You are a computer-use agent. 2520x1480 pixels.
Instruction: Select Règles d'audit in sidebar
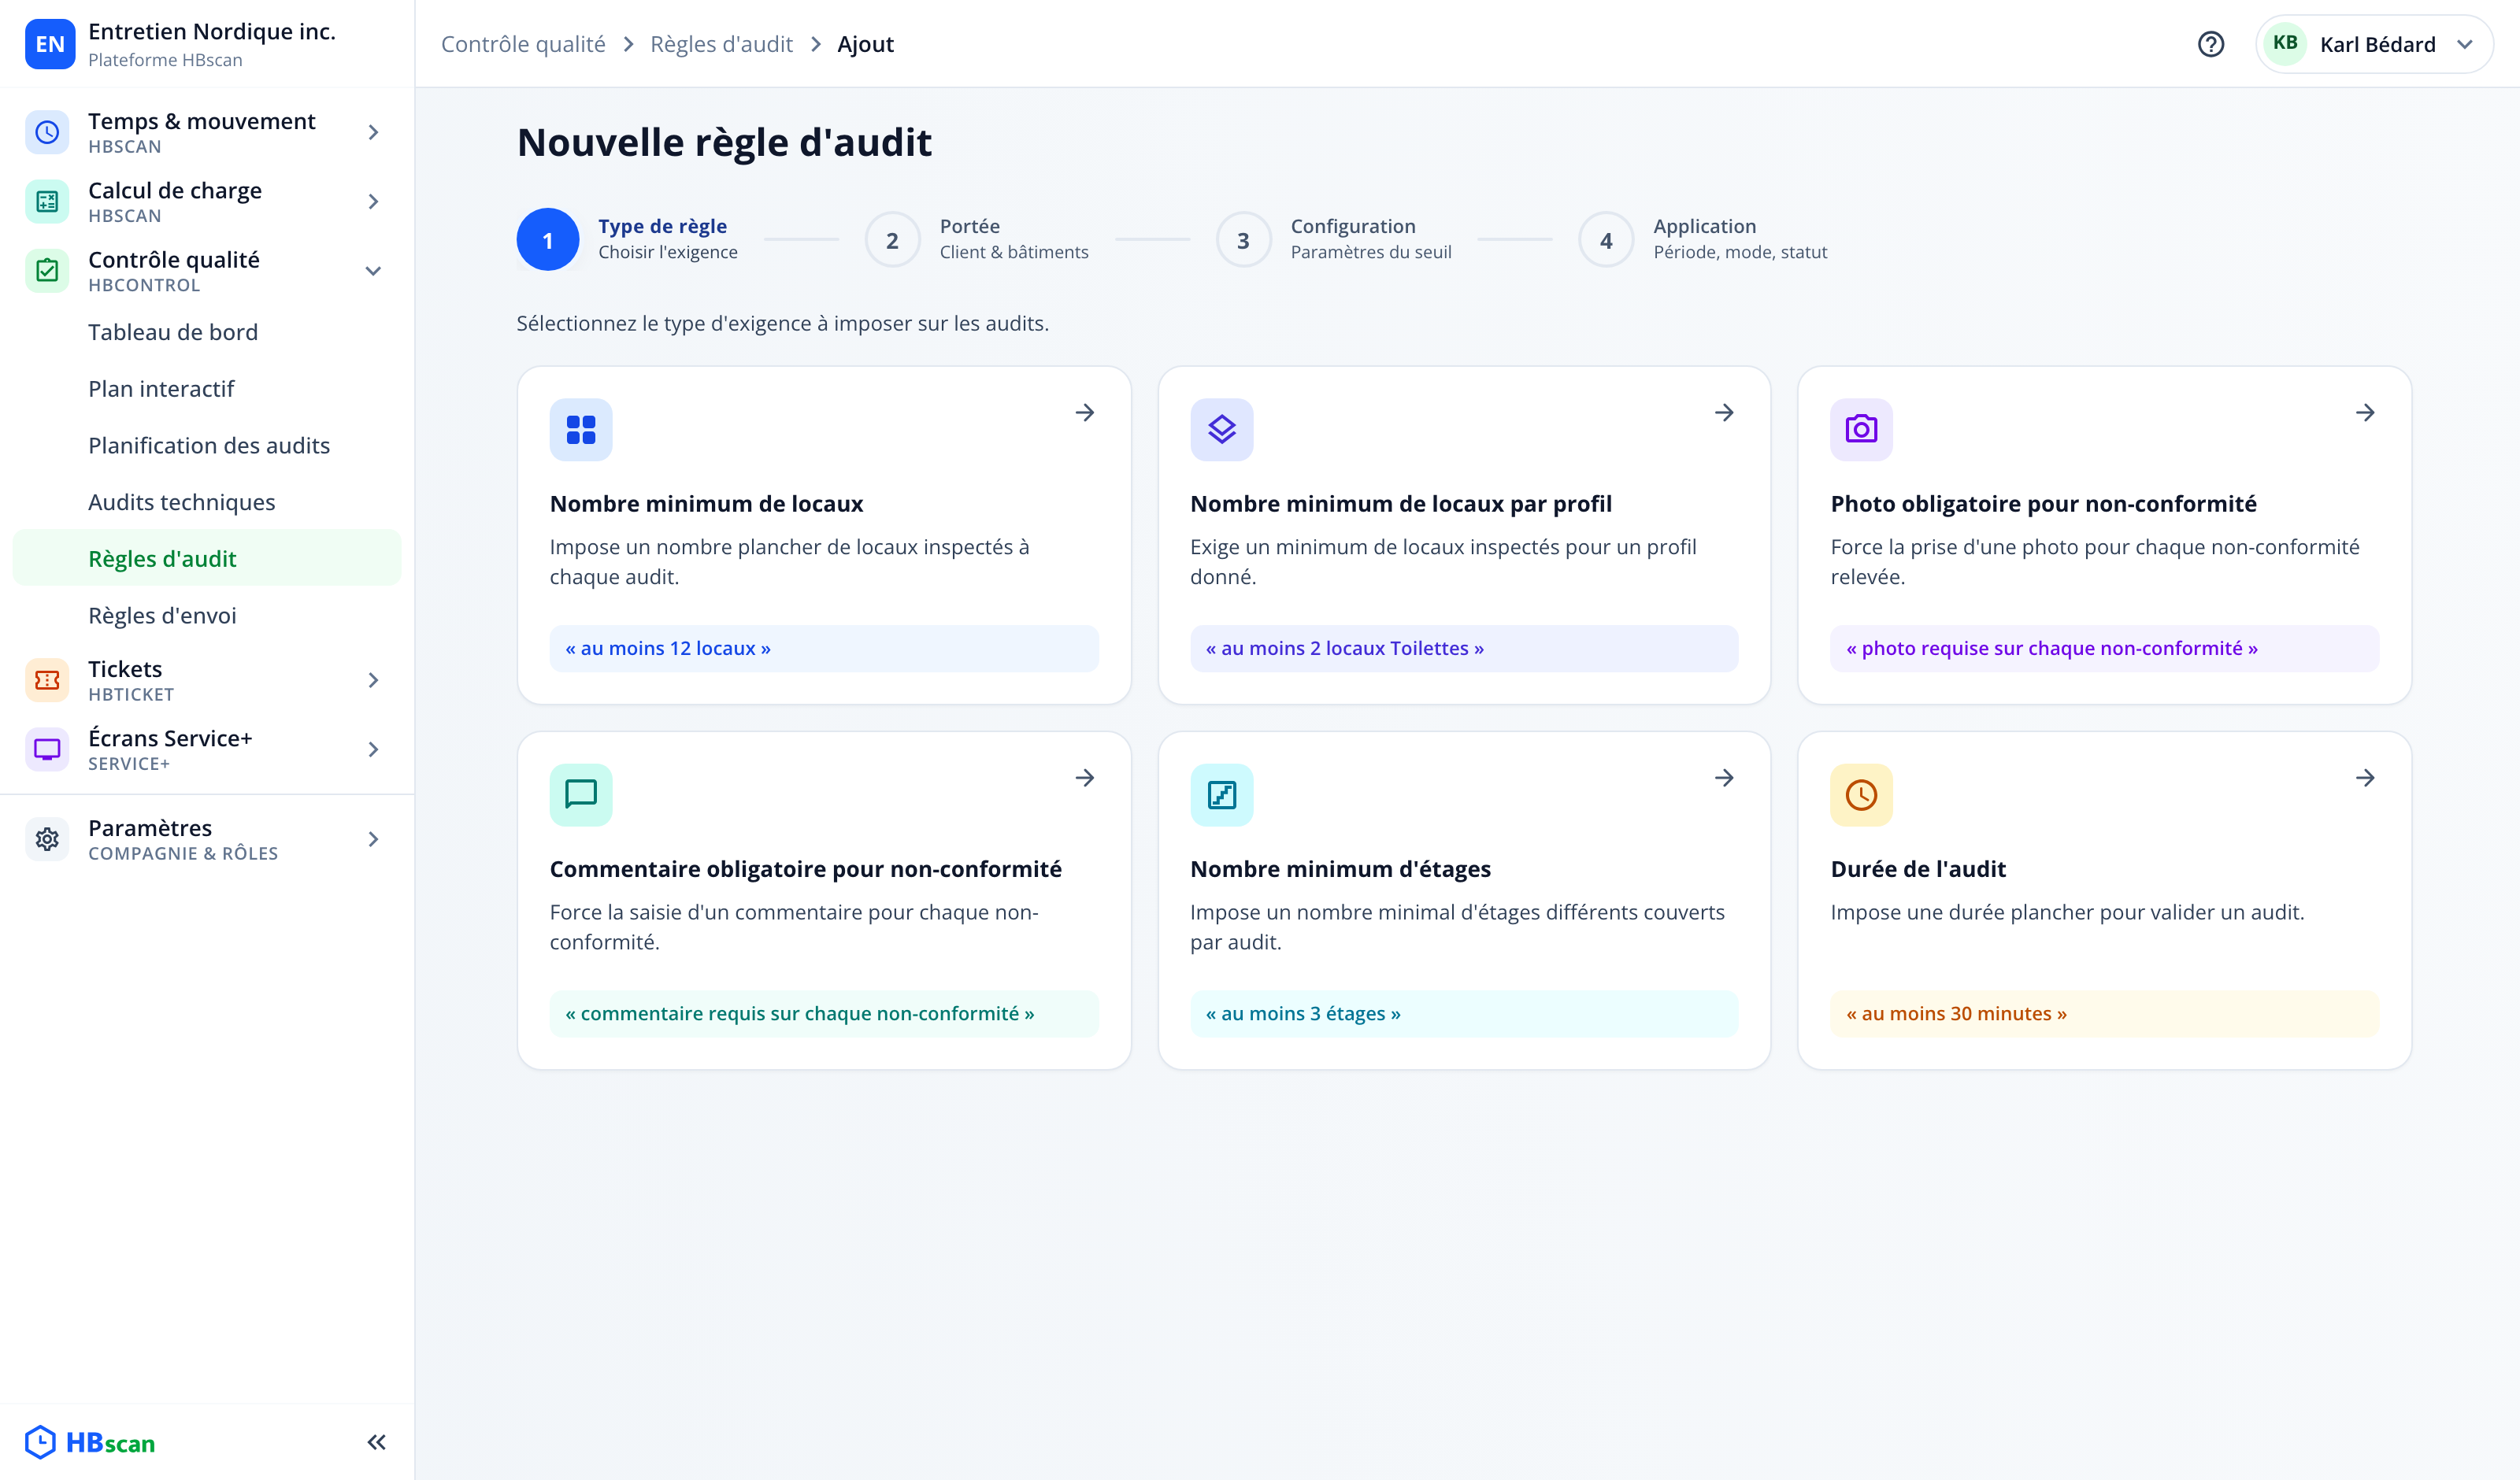pyautogui.click(x=206, y=559)
